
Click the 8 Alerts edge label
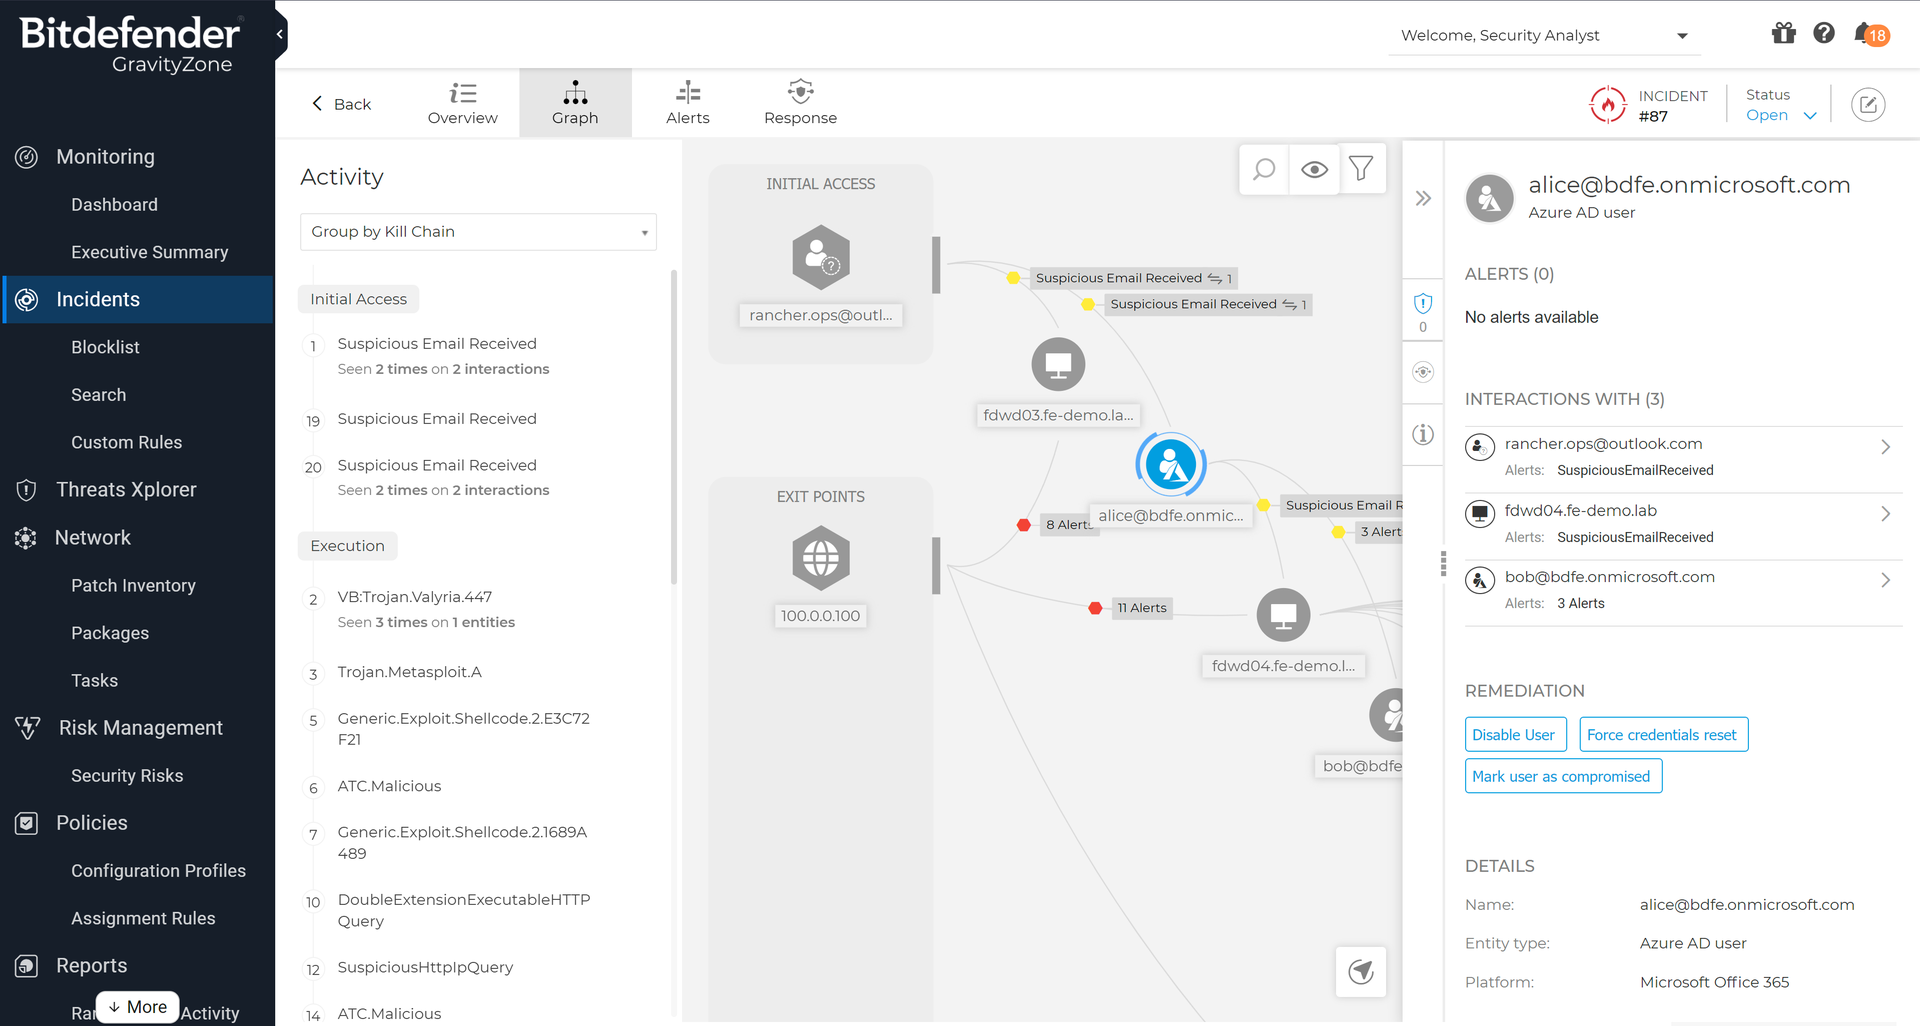point(1068,524)
